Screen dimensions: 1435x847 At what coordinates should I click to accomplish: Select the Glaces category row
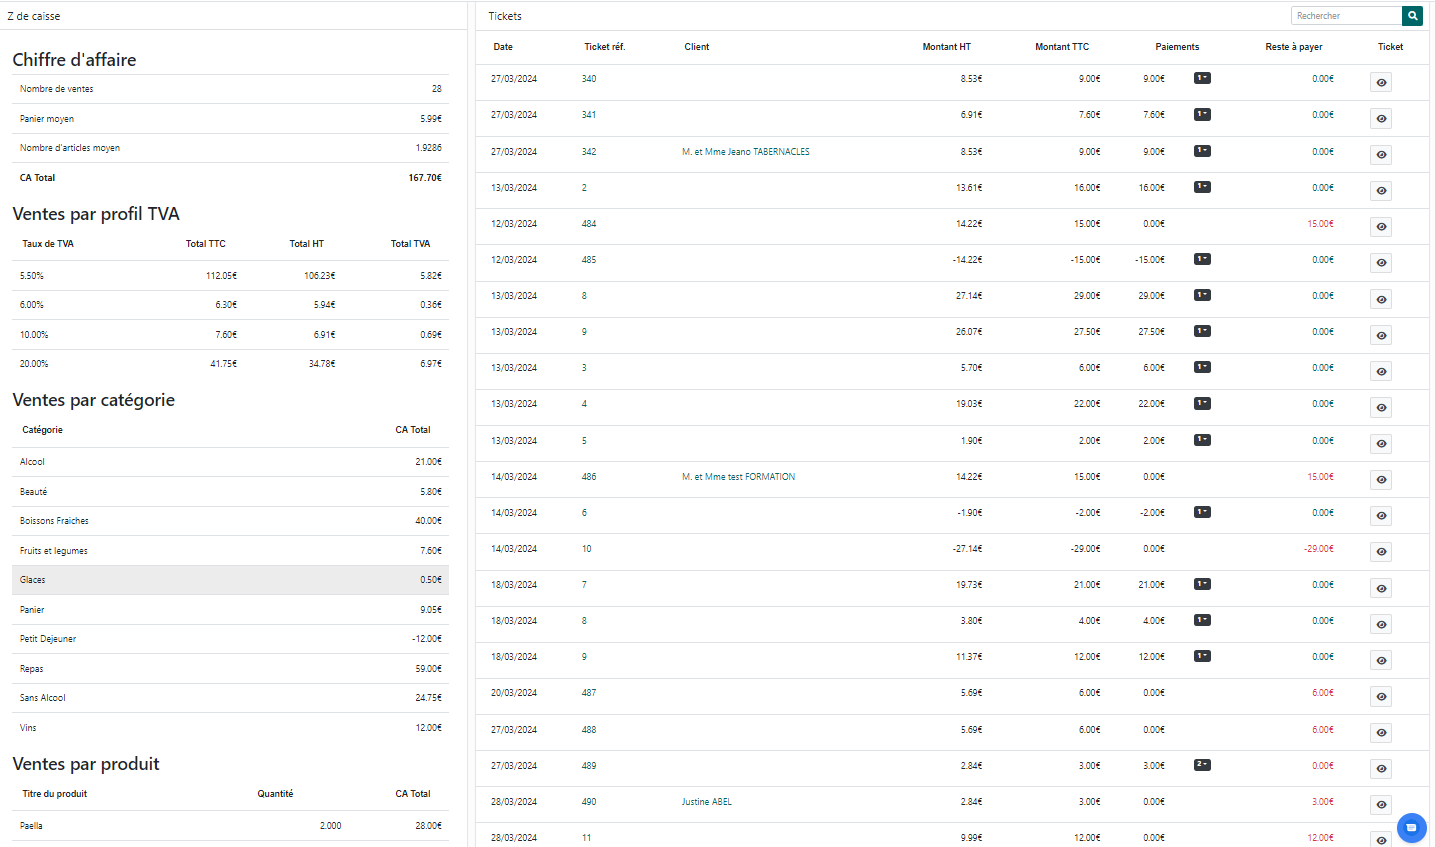coord(230,580)
